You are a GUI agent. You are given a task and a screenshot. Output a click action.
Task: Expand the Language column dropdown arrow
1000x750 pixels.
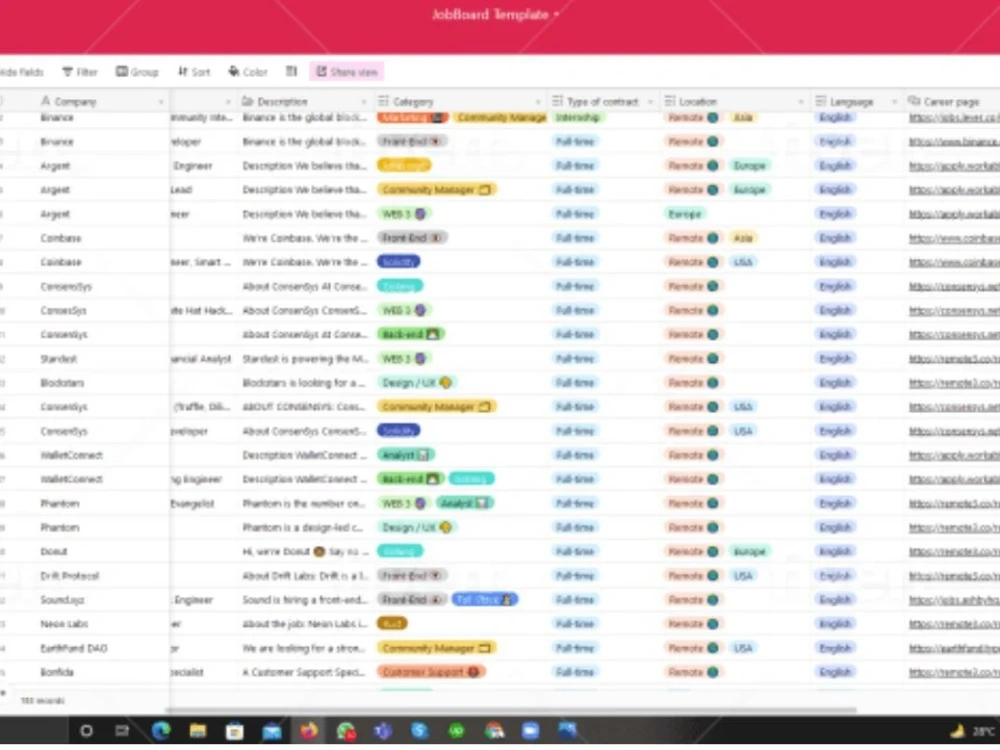pyautogui.click(x=894, y=102)
